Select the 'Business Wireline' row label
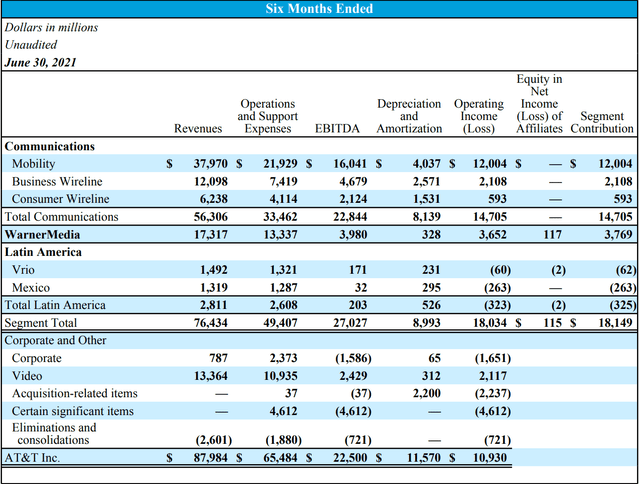Viewport: 640px width, 484px height. [x=57, y=181]
